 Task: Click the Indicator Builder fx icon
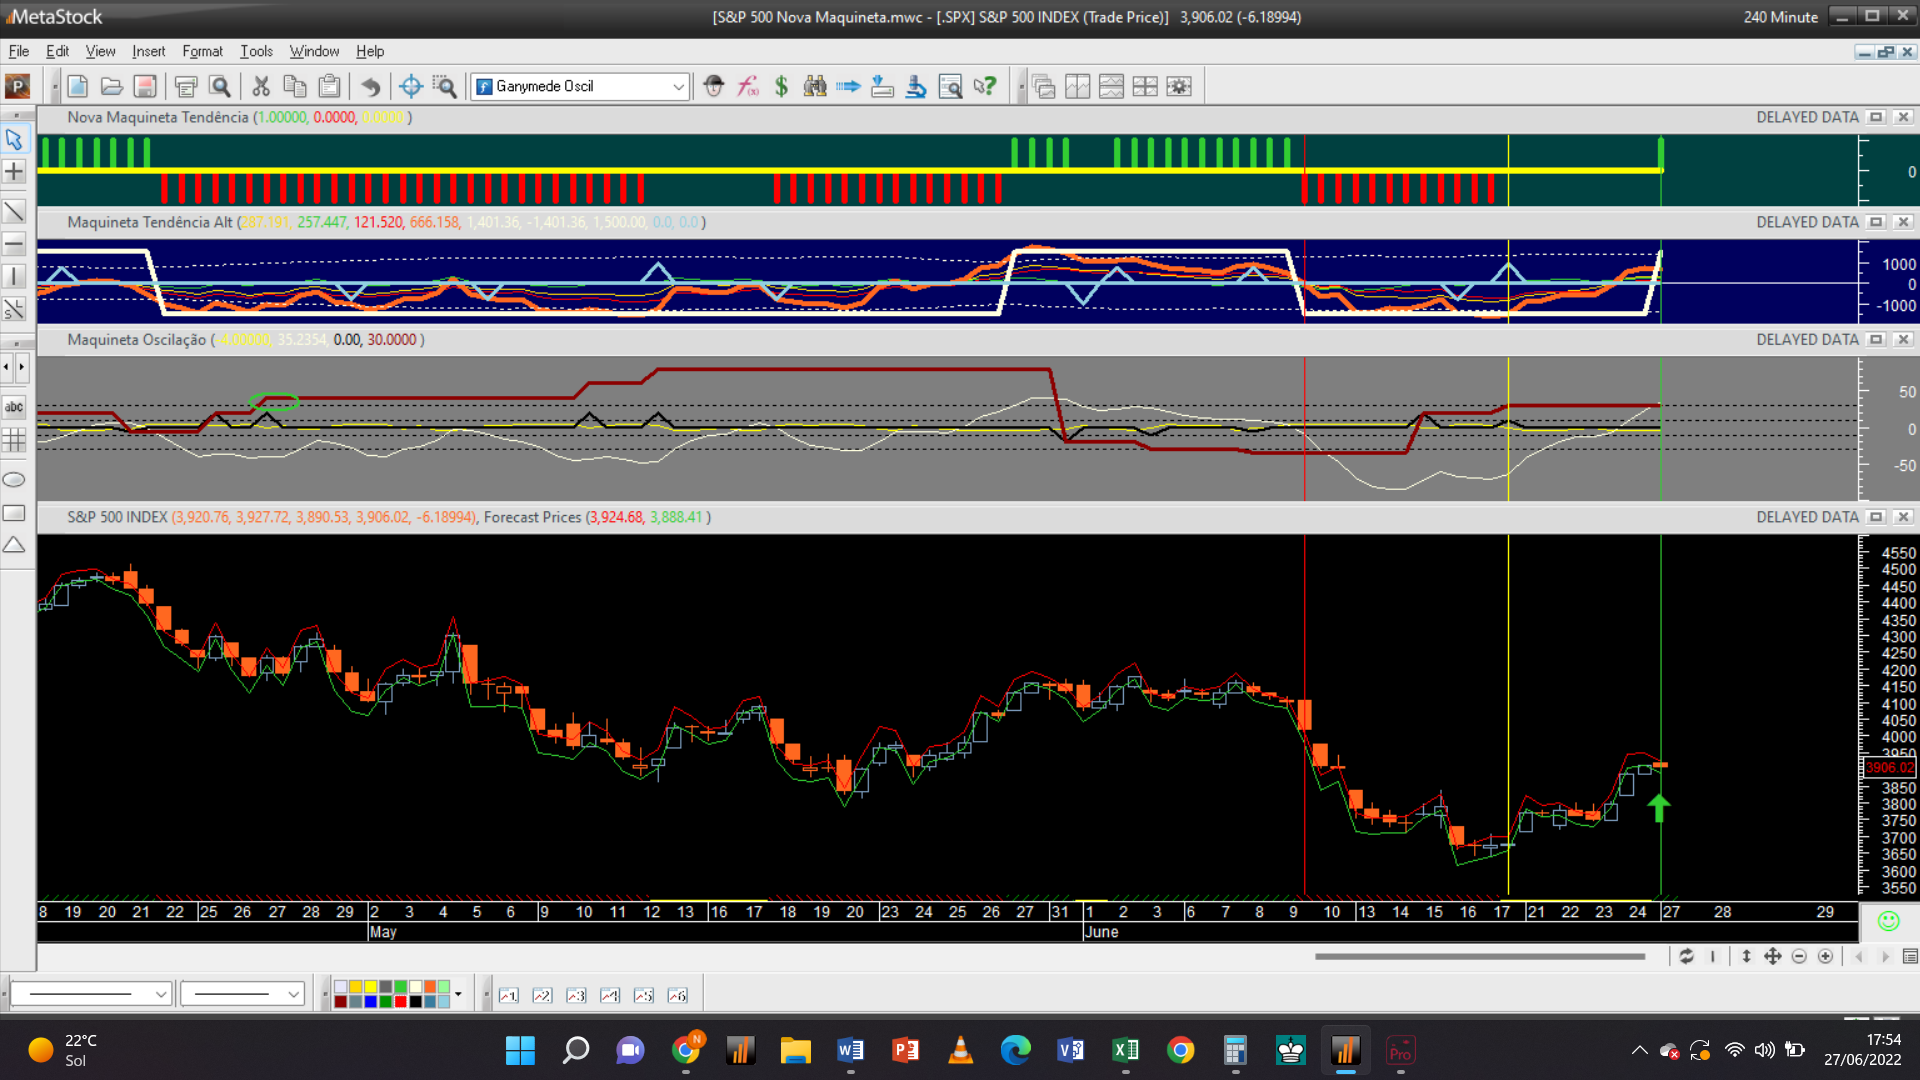[748, 87]
